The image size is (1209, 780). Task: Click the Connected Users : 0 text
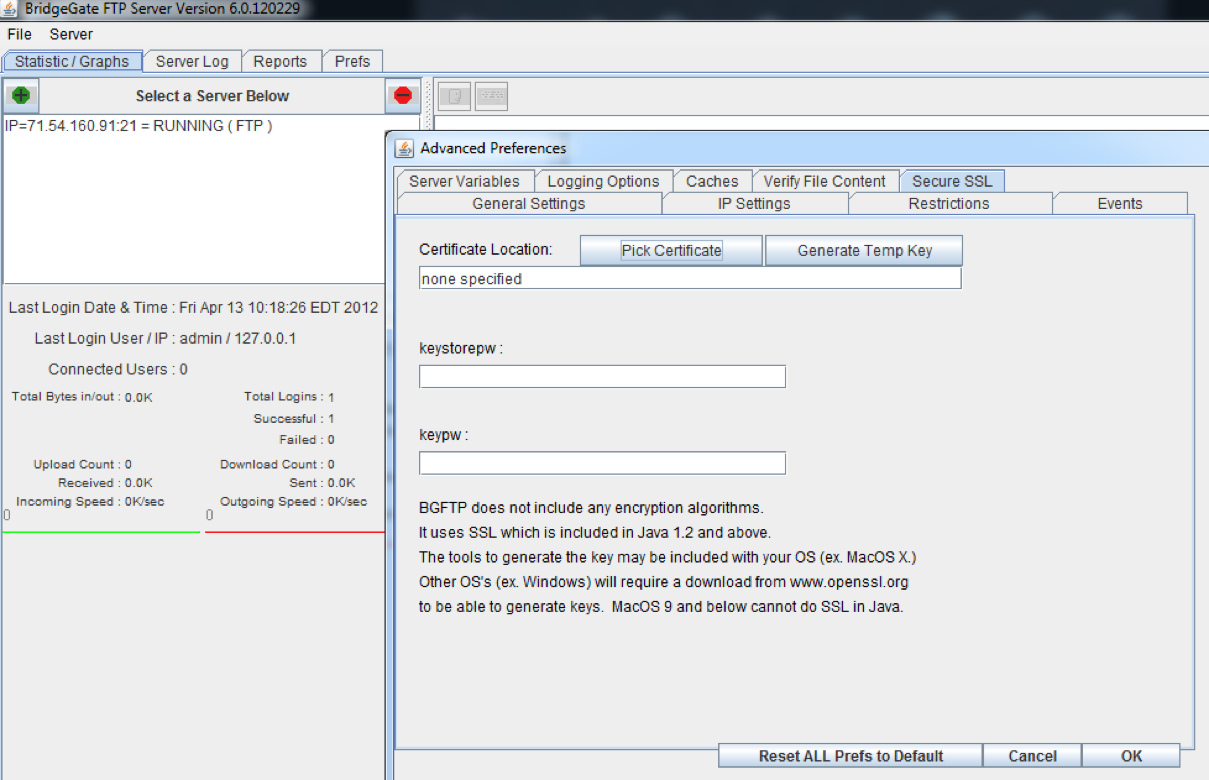pyautogui.click(x=118, y=369)
